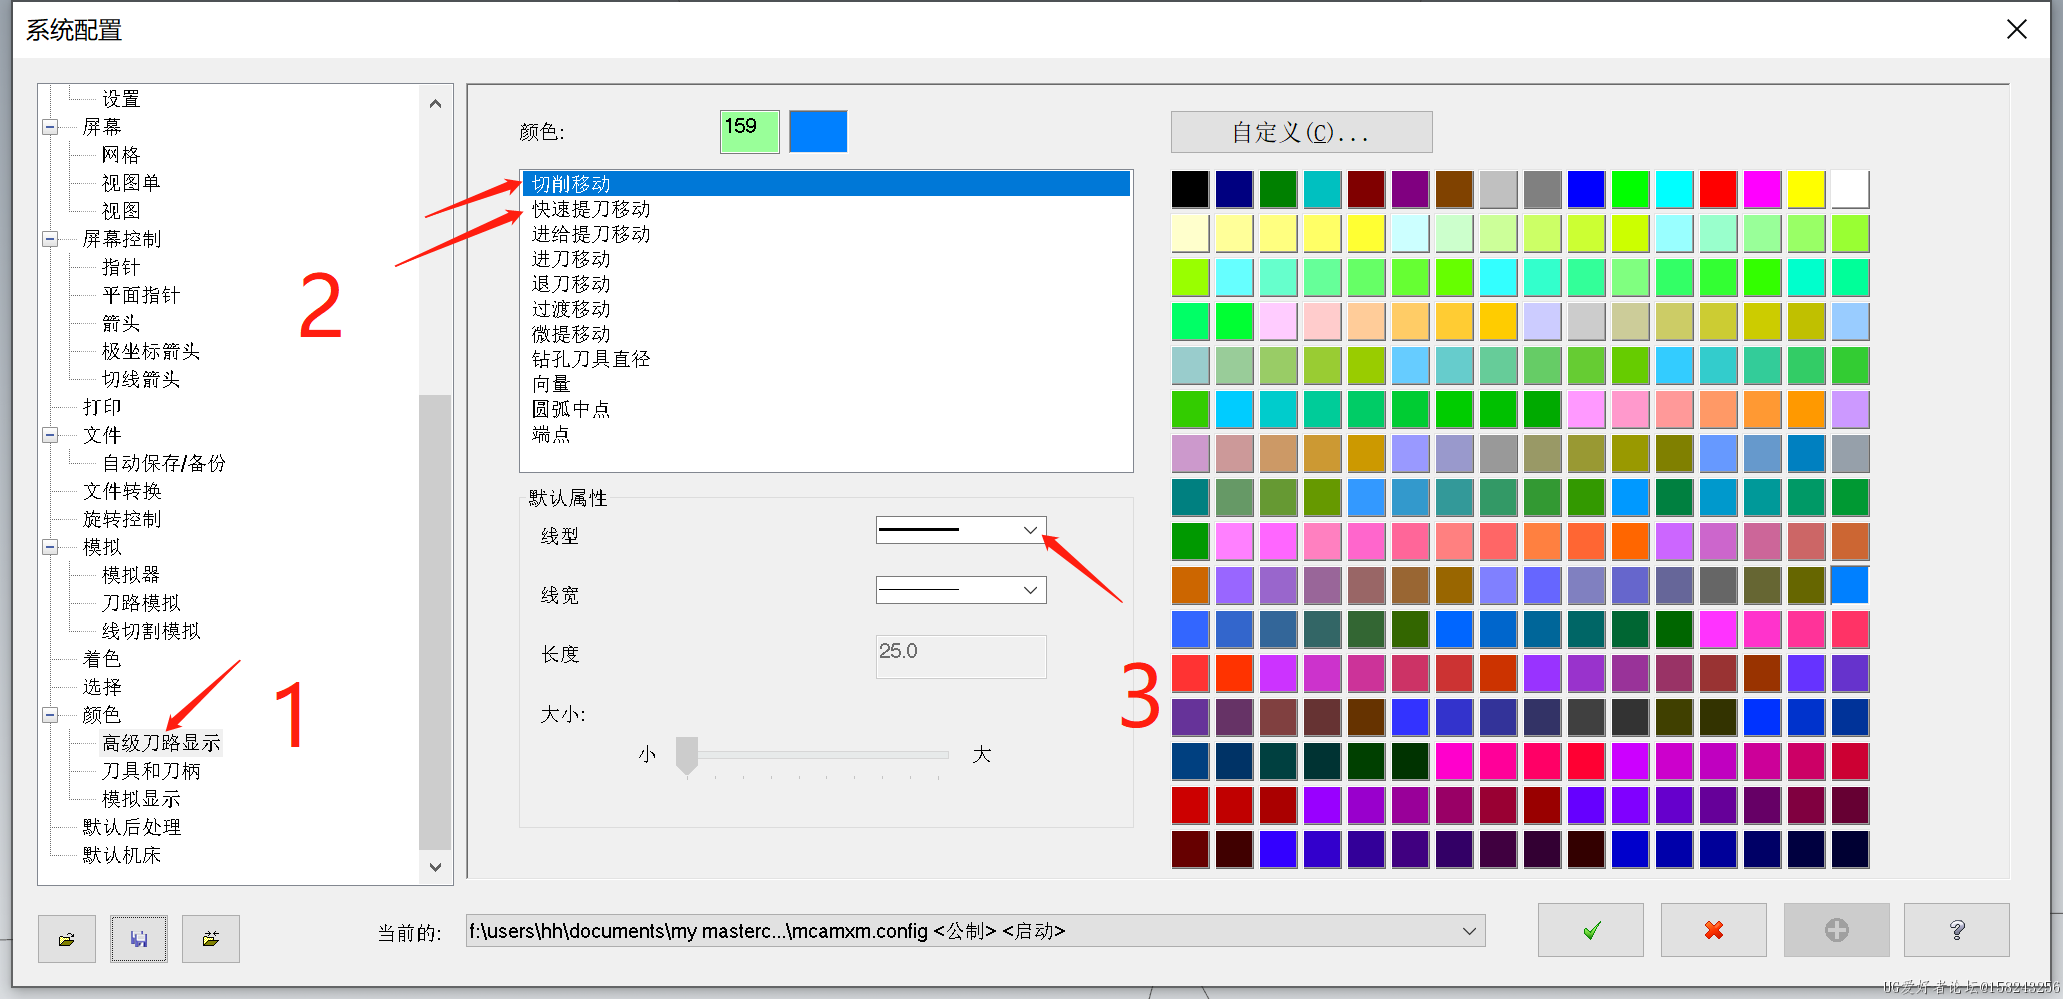Collapse the 屏幕 tree node
The height and width of the screenshot is (999, 2063).
click(x=50, y=127)
